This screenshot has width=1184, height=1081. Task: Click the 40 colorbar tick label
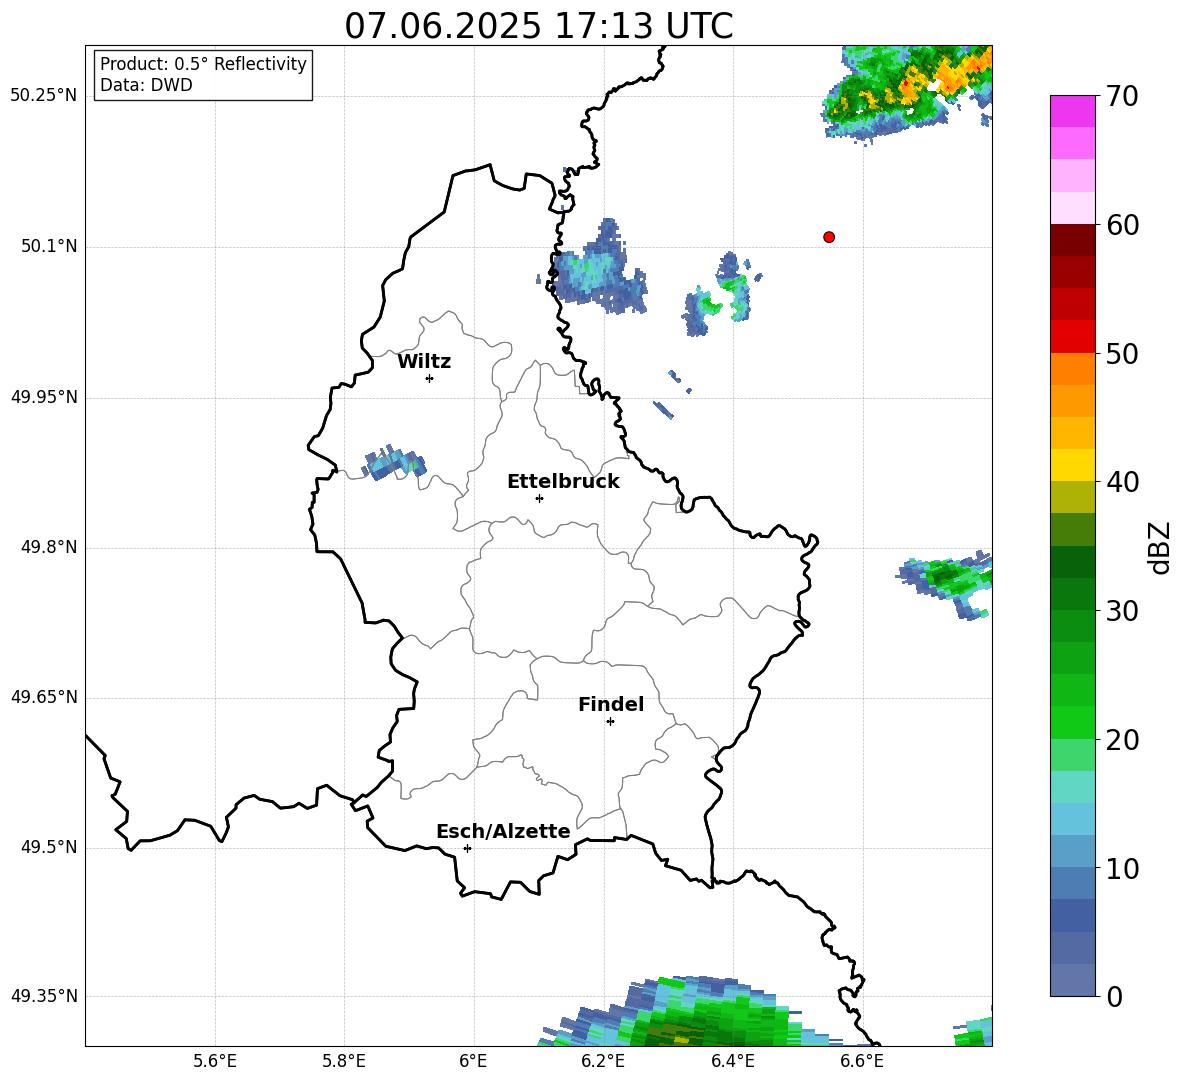pos(1122,482)
